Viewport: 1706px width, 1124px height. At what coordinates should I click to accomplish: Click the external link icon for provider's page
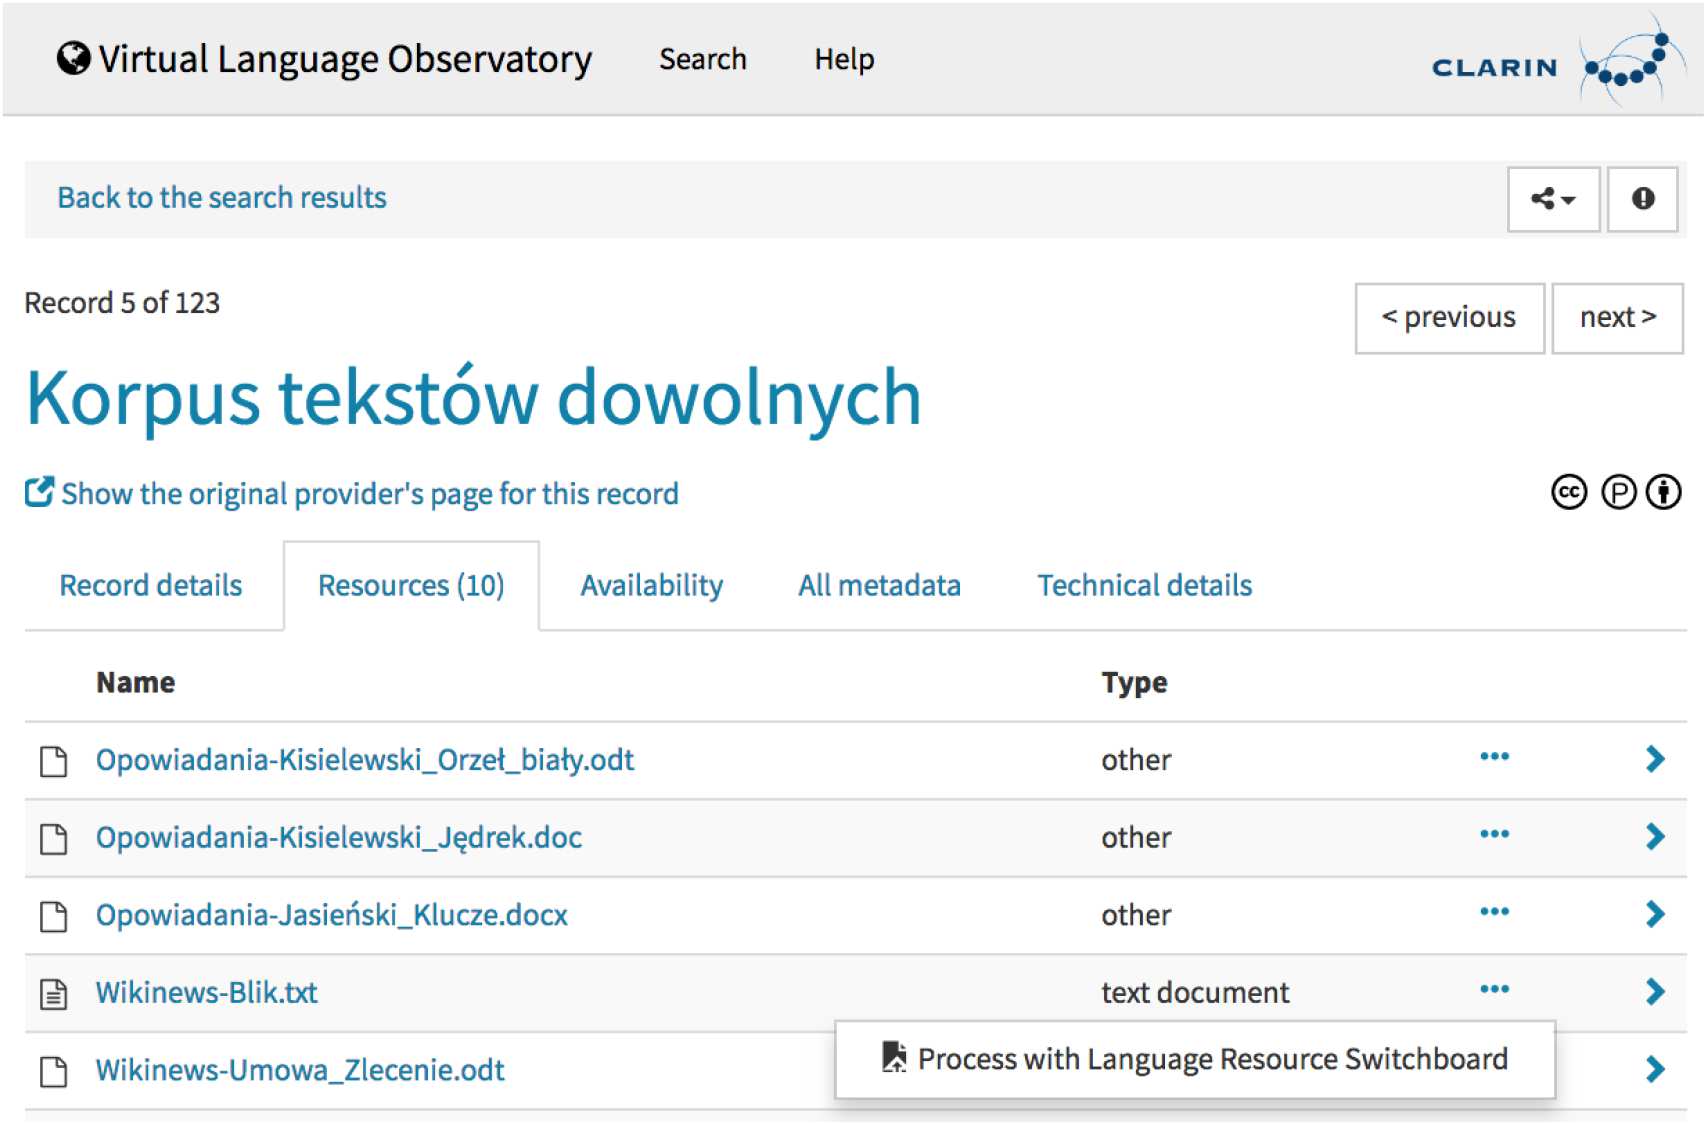(39, 492)
